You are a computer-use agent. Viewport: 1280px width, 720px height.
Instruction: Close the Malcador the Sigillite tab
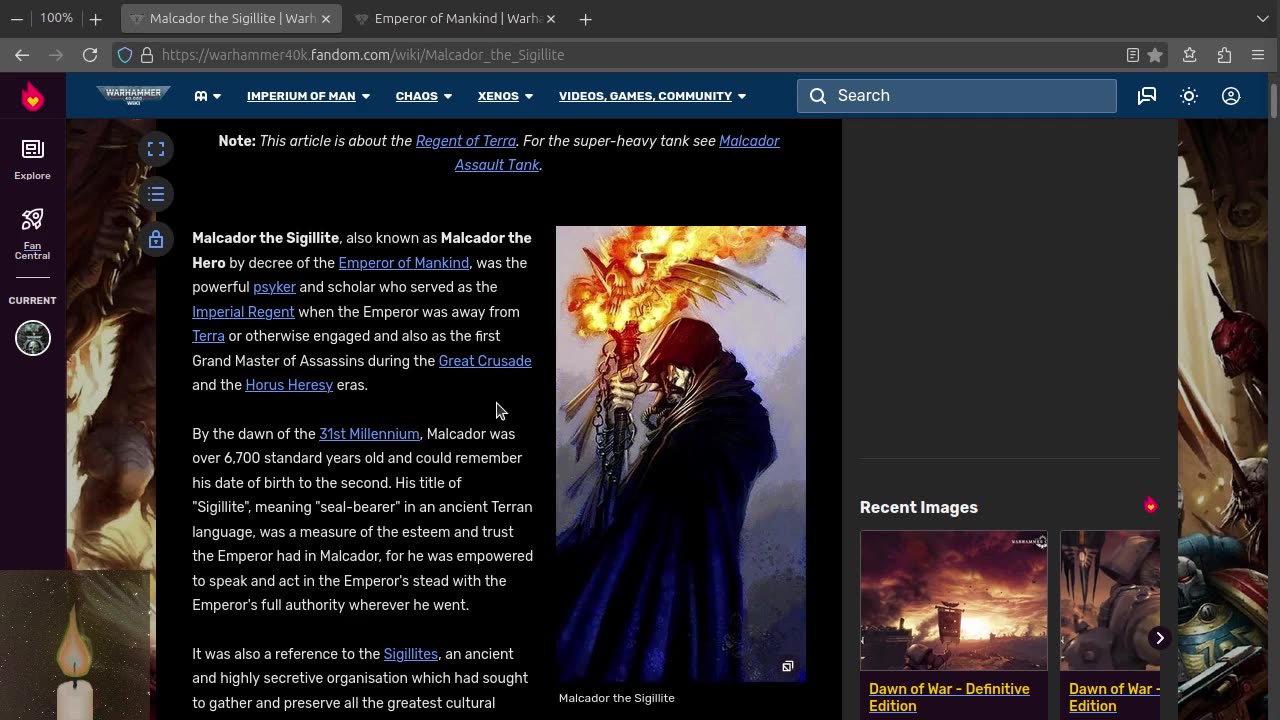coord(328,19)
